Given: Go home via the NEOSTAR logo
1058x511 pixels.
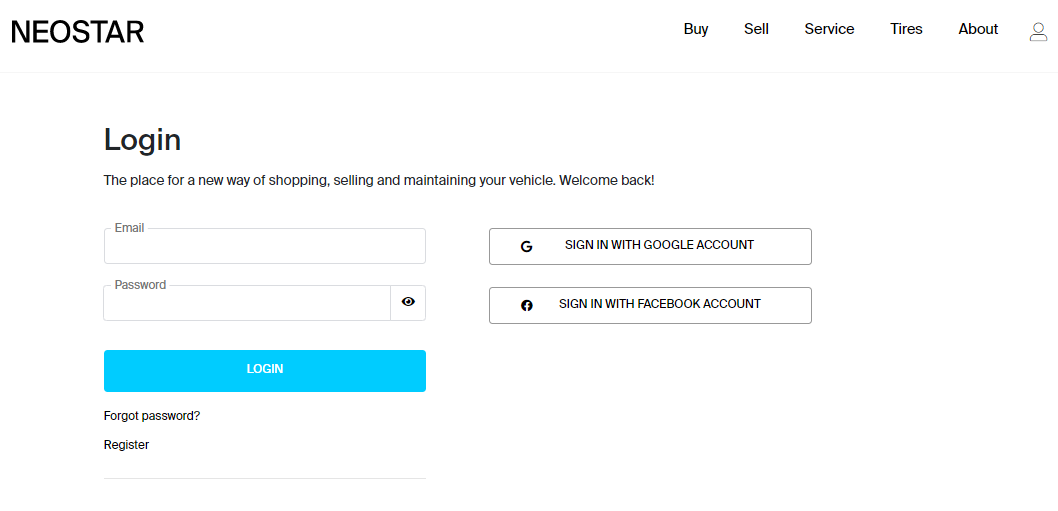Looking at the screenshot, I should pyautogui.click(x=78, y=32).
